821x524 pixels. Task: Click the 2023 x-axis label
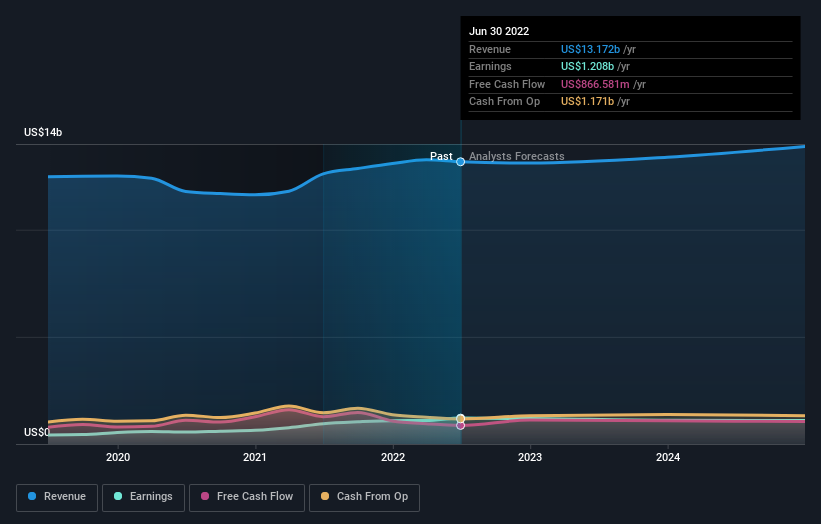point(530,457)
